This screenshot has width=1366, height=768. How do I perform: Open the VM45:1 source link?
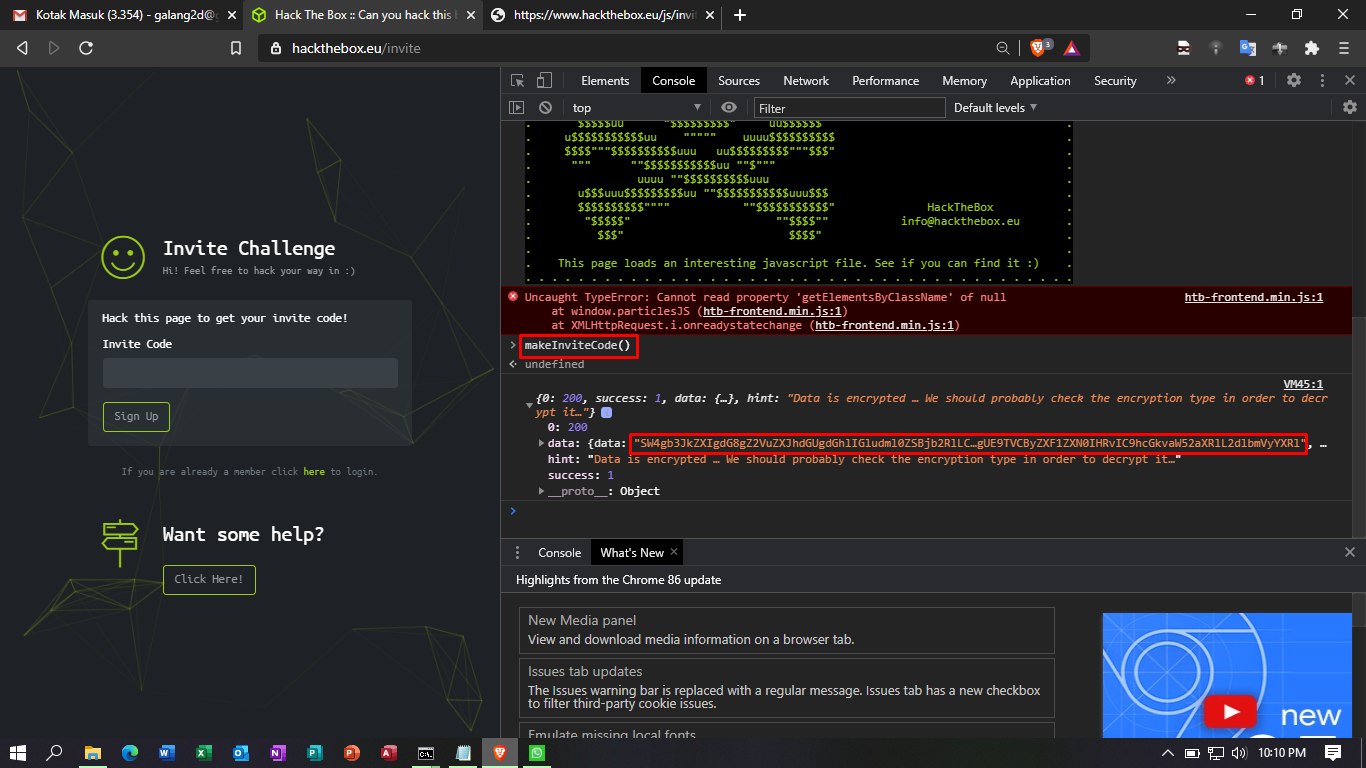point(1303,384)
